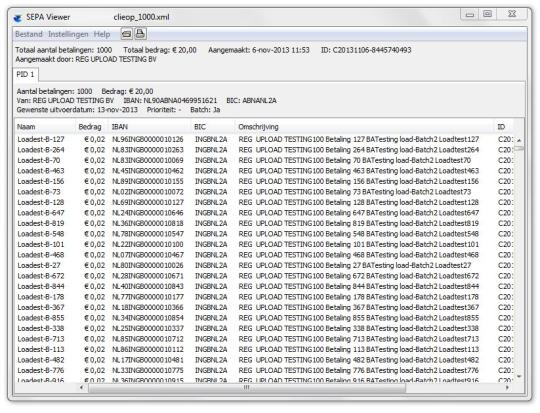This screenshot has width=540, height=413.
Task: Click IBAN cell NL45INGB0000010462
Action: pyautogui.click(x=148, y=171)
